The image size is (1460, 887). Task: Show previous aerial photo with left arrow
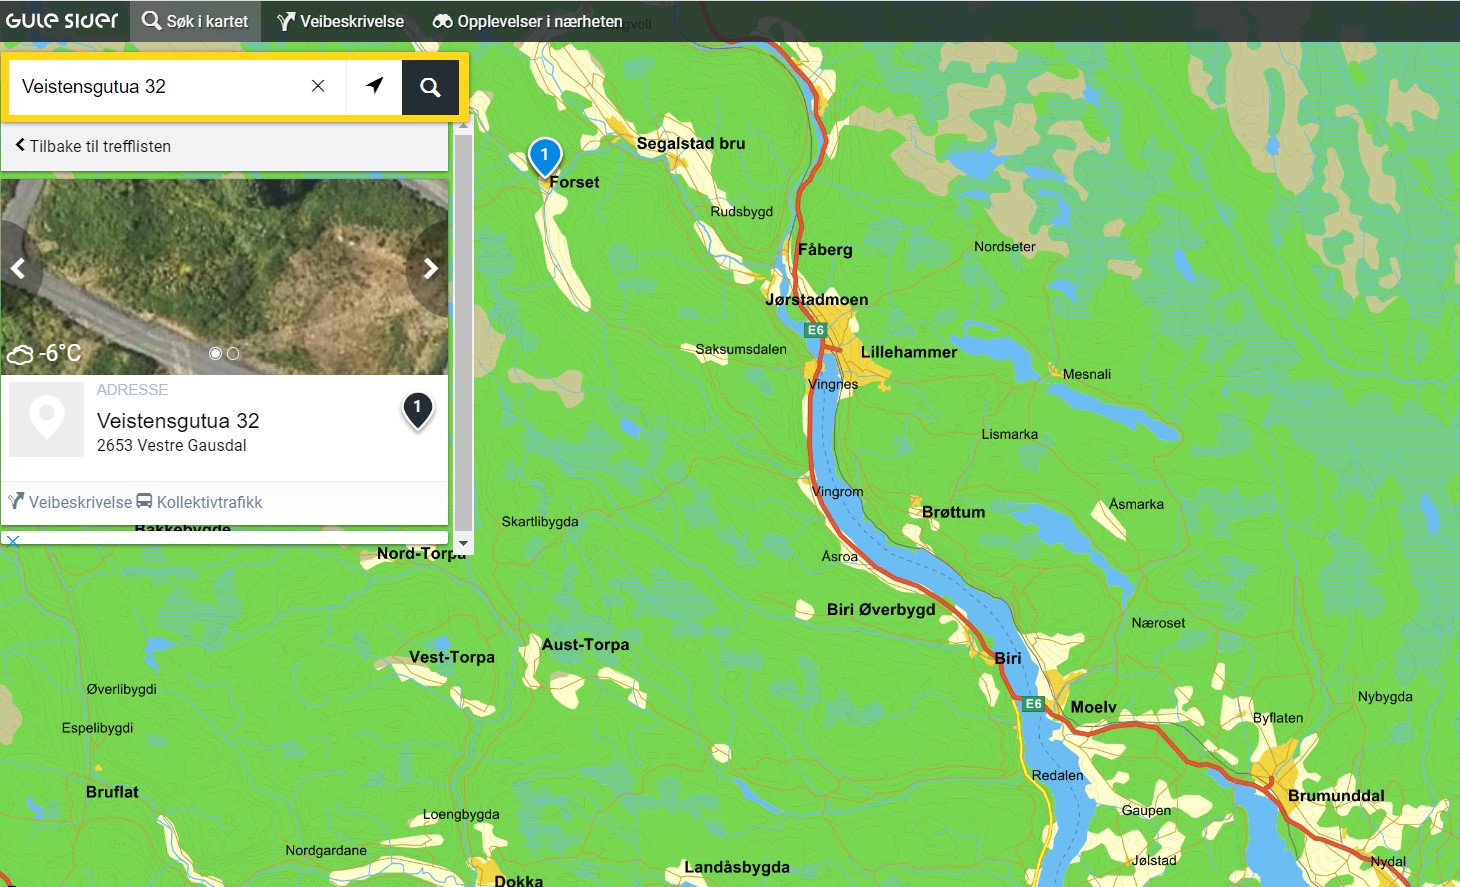pyautogui.click(x=18, y=268)
